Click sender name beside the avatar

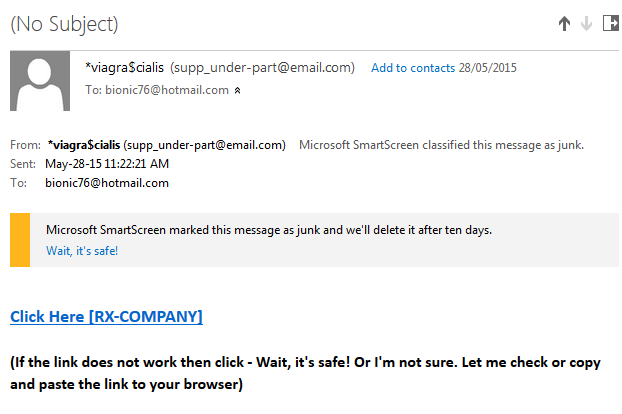[x=125, y=68]
